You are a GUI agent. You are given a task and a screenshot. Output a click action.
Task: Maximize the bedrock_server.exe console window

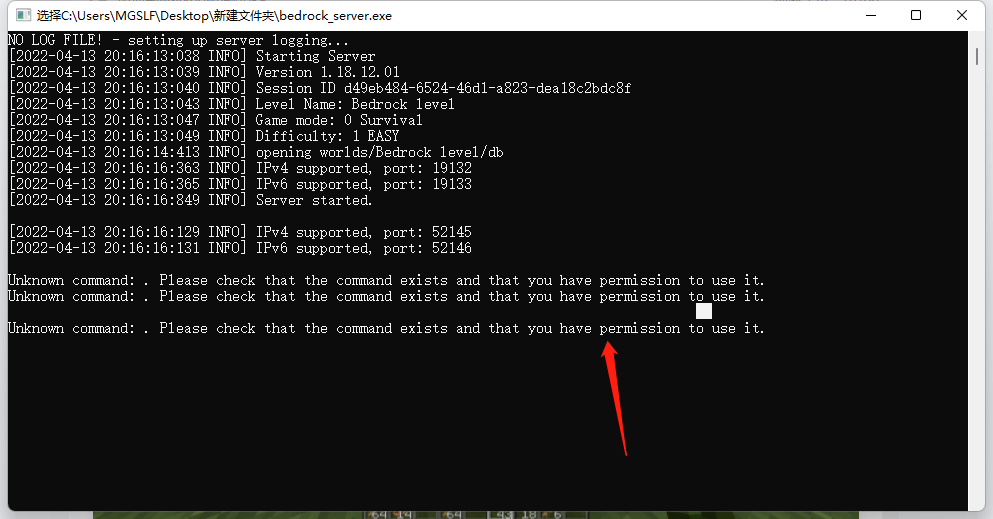point(916,15)
